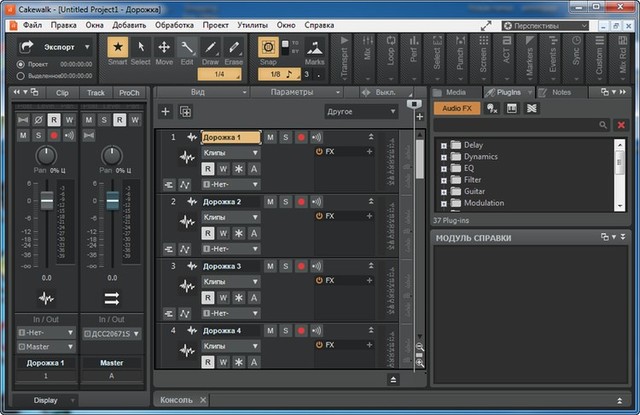640x415 pixels.
Task: Arm record on Дорожка 1
Action: tap(301, 137)
